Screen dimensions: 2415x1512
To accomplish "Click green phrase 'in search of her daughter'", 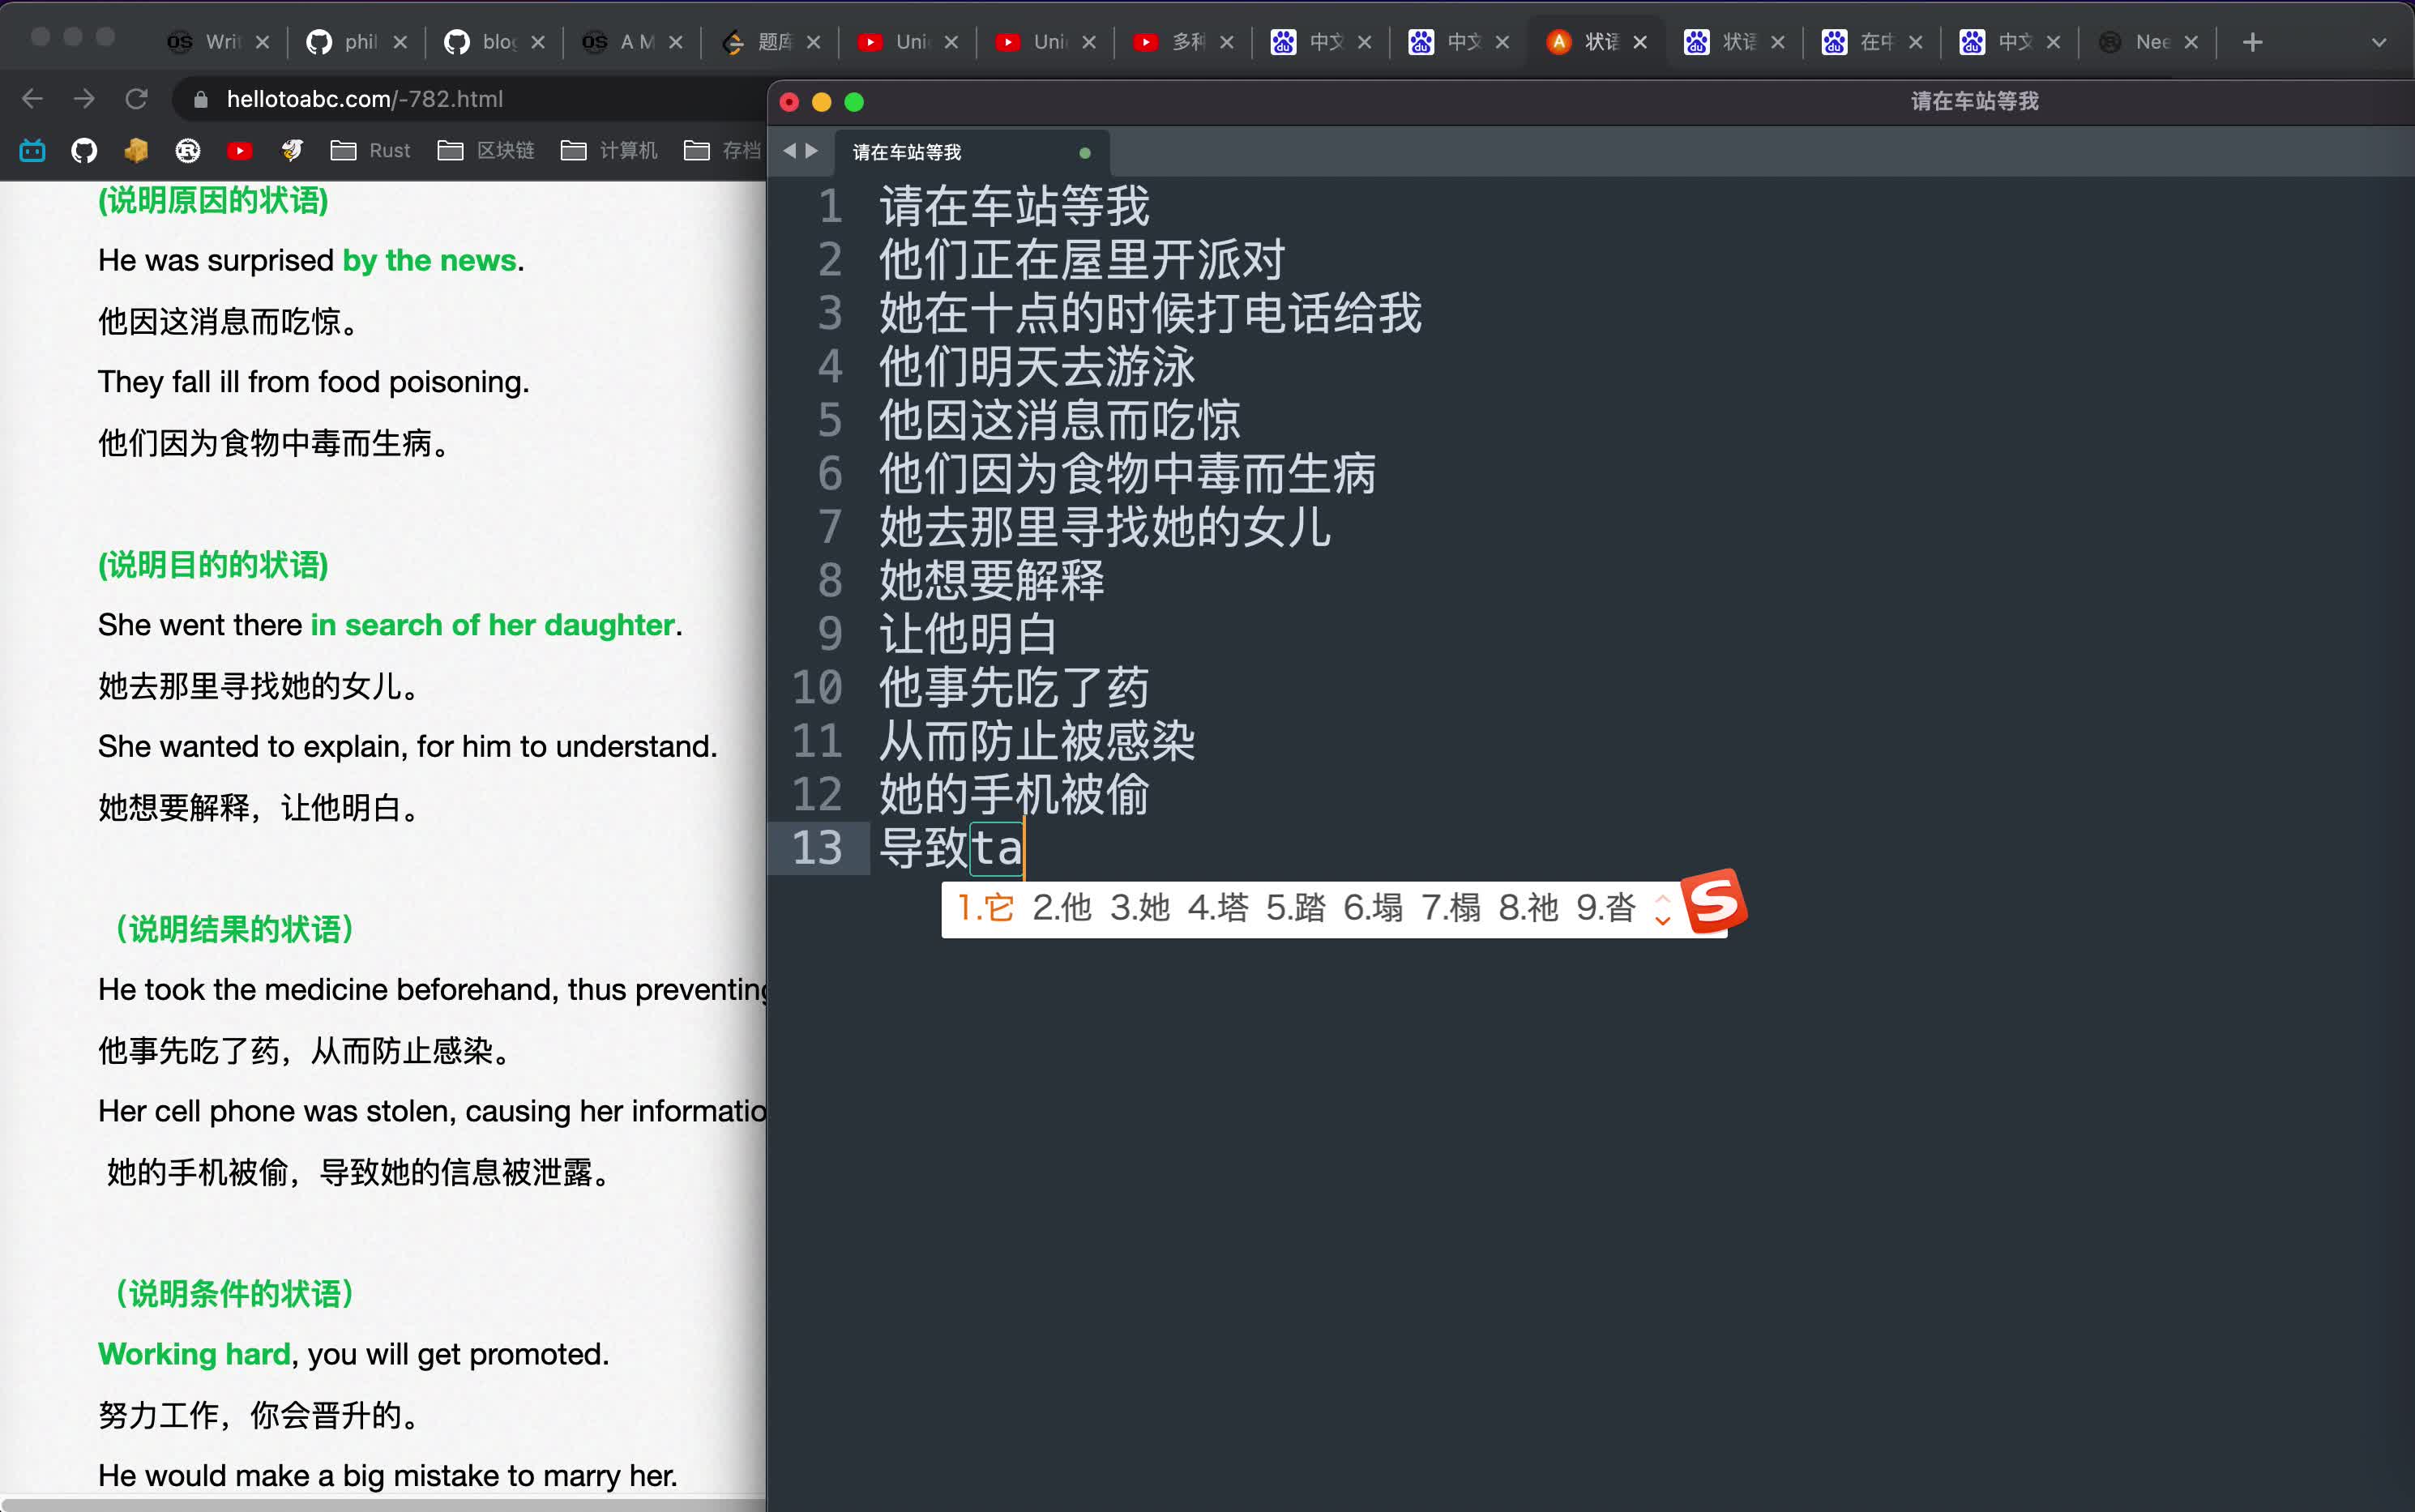I will (x=492, y=625).
